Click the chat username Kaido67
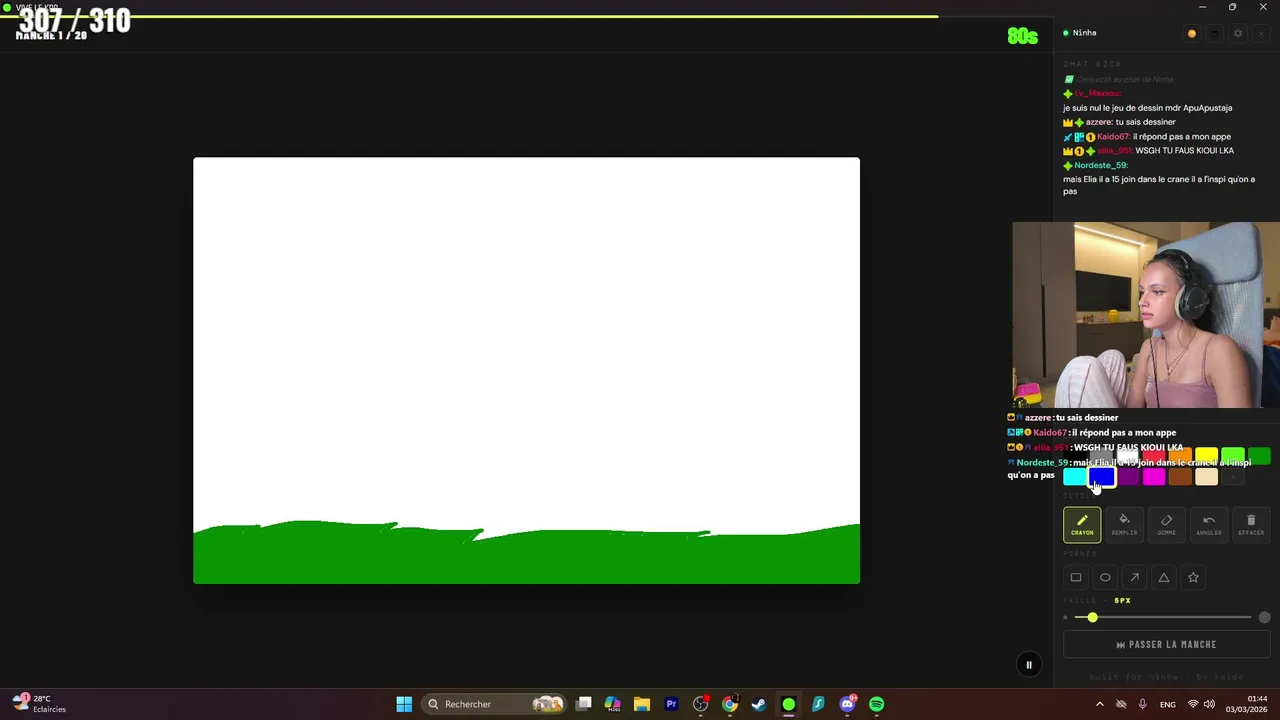1280x720 pixels. 1113,136
